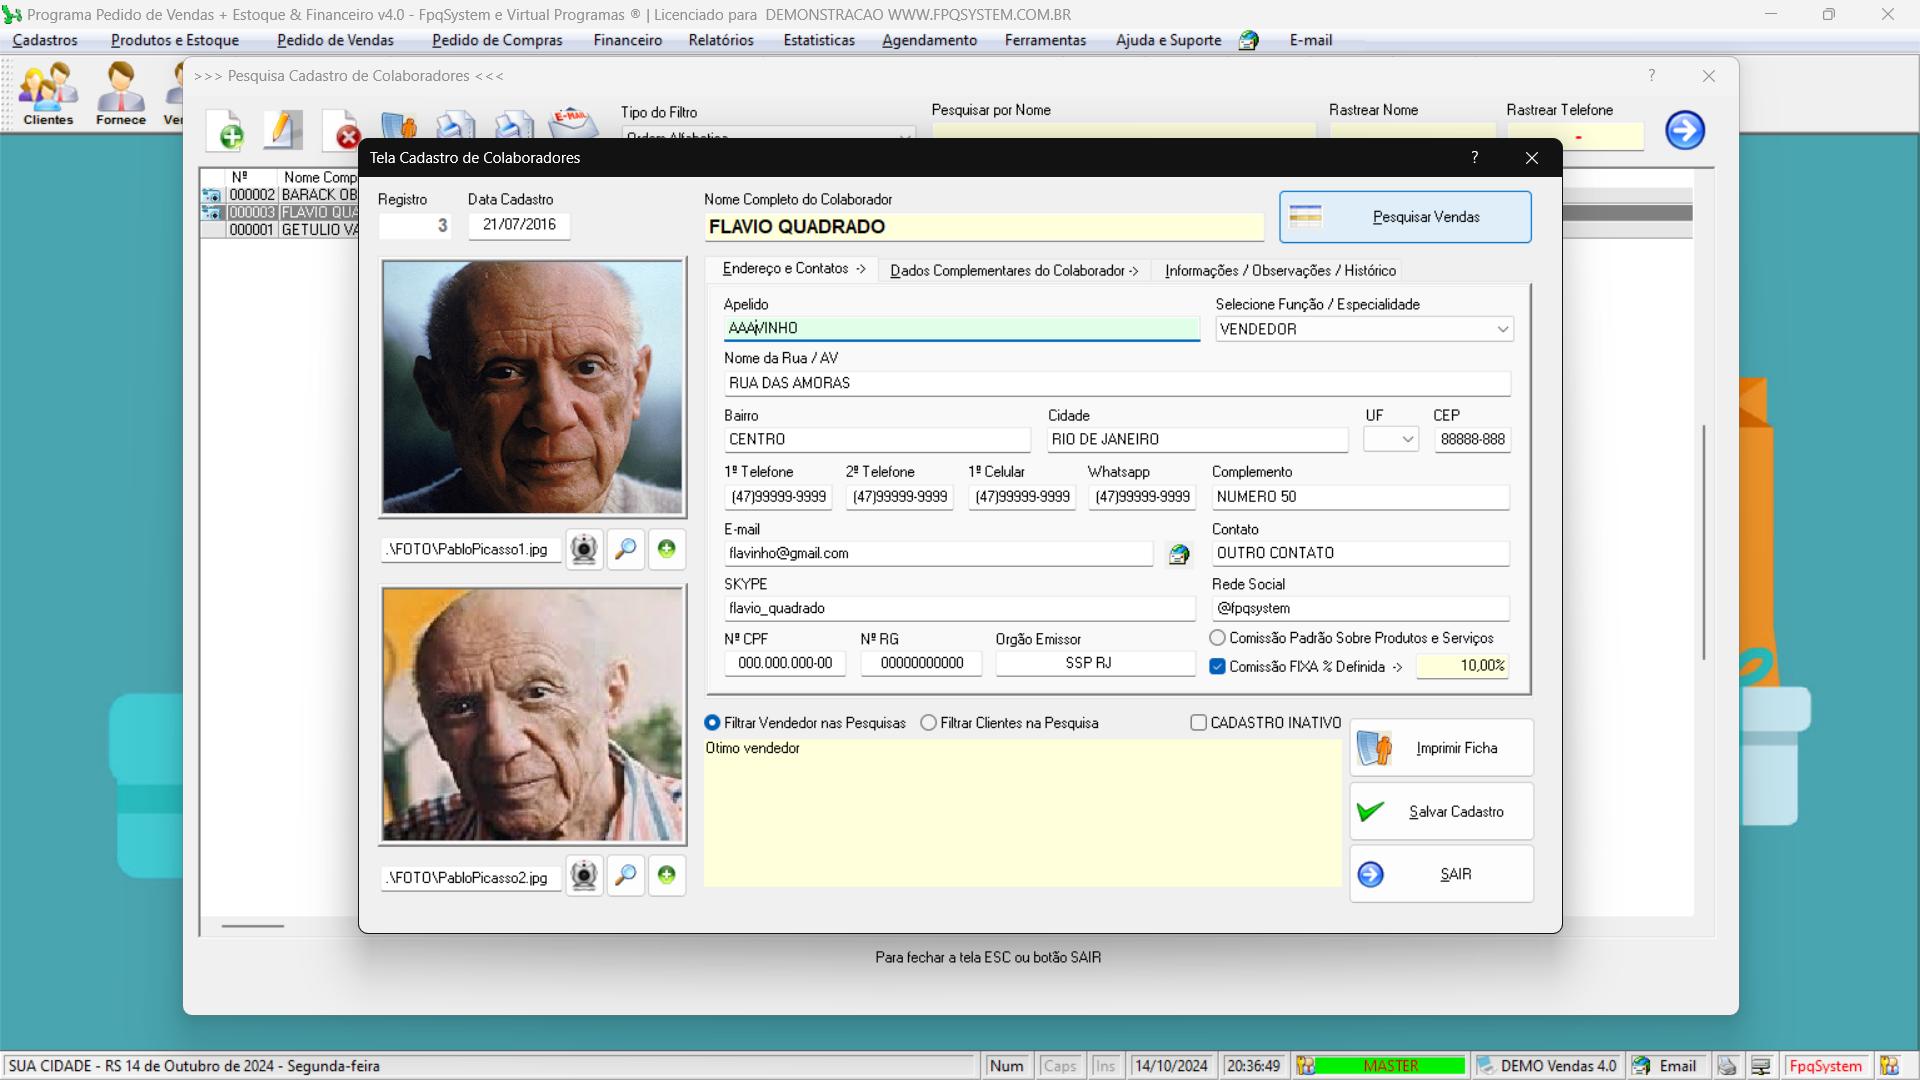This screenshot has width=1920, height=1080.
Task: Click help question mark in Pesquisa window
Action: point(1651,75)
